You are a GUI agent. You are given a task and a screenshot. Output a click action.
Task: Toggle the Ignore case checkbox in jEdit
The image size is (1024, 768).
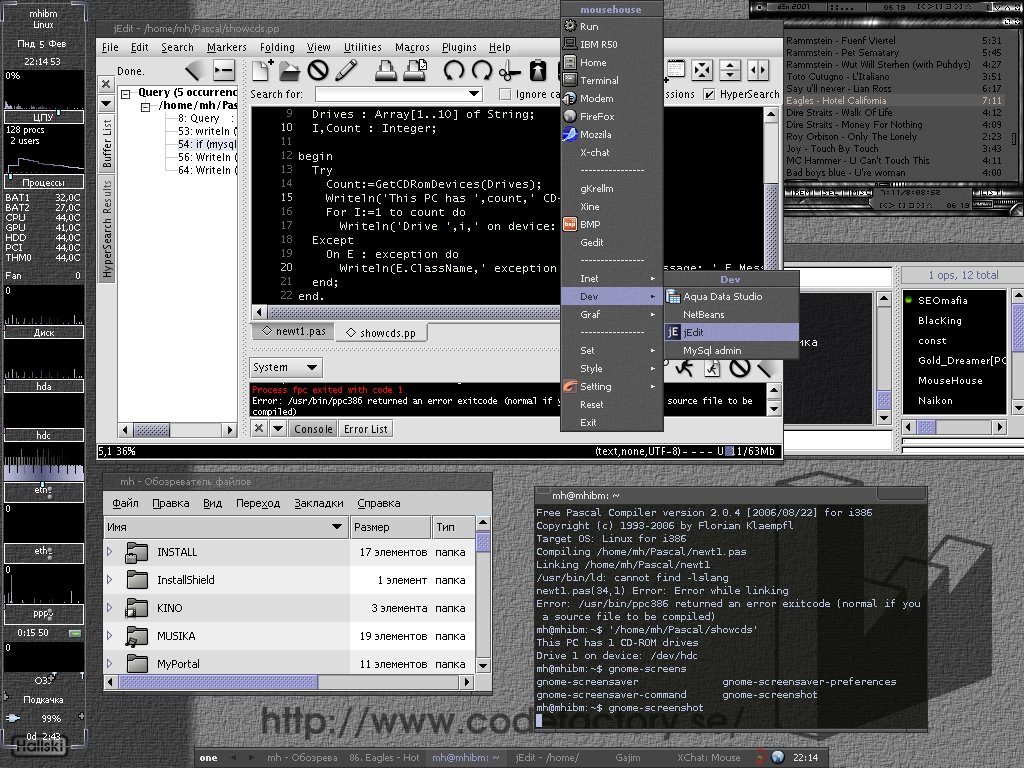[x=505, y=95]
